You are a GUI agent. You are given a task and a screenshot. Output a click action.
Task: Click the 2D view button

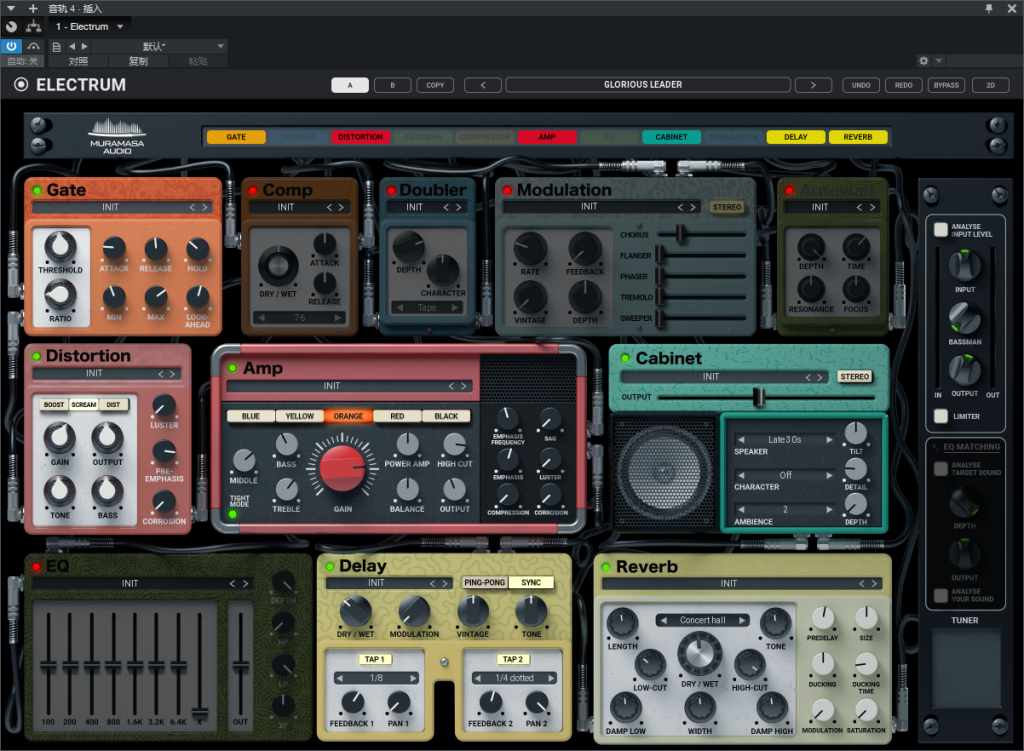pos(990,85)
